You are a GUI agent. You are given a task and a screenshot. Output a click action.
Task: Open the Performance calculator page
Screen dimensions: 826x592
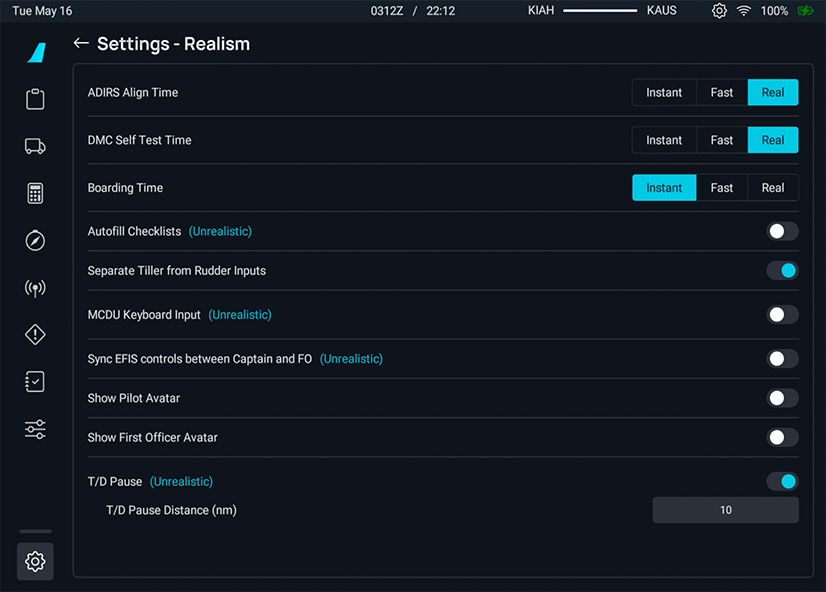click(x=35, y=193)
